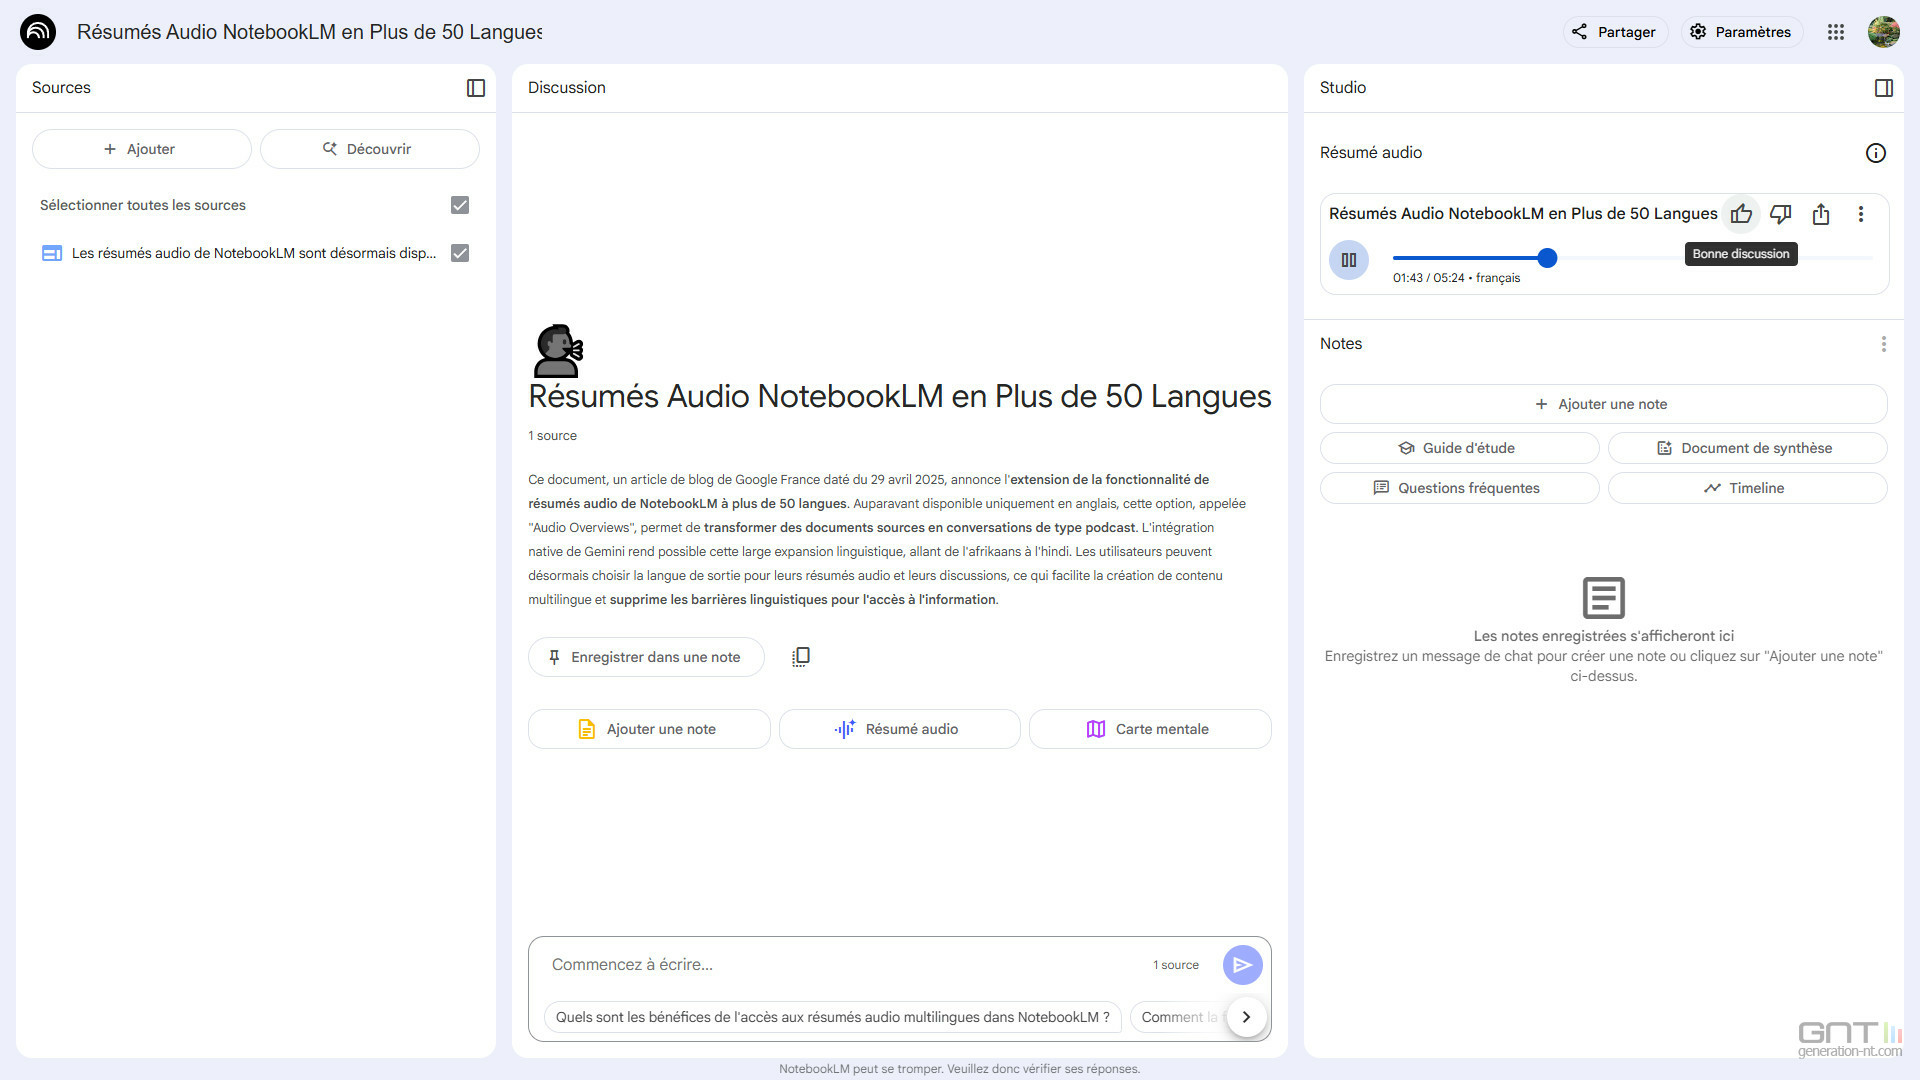Viewport: 1920px width, 1080px height.
Task: Click the audio title Résumés Audio NotebookLM
Action: [1522, 214]
